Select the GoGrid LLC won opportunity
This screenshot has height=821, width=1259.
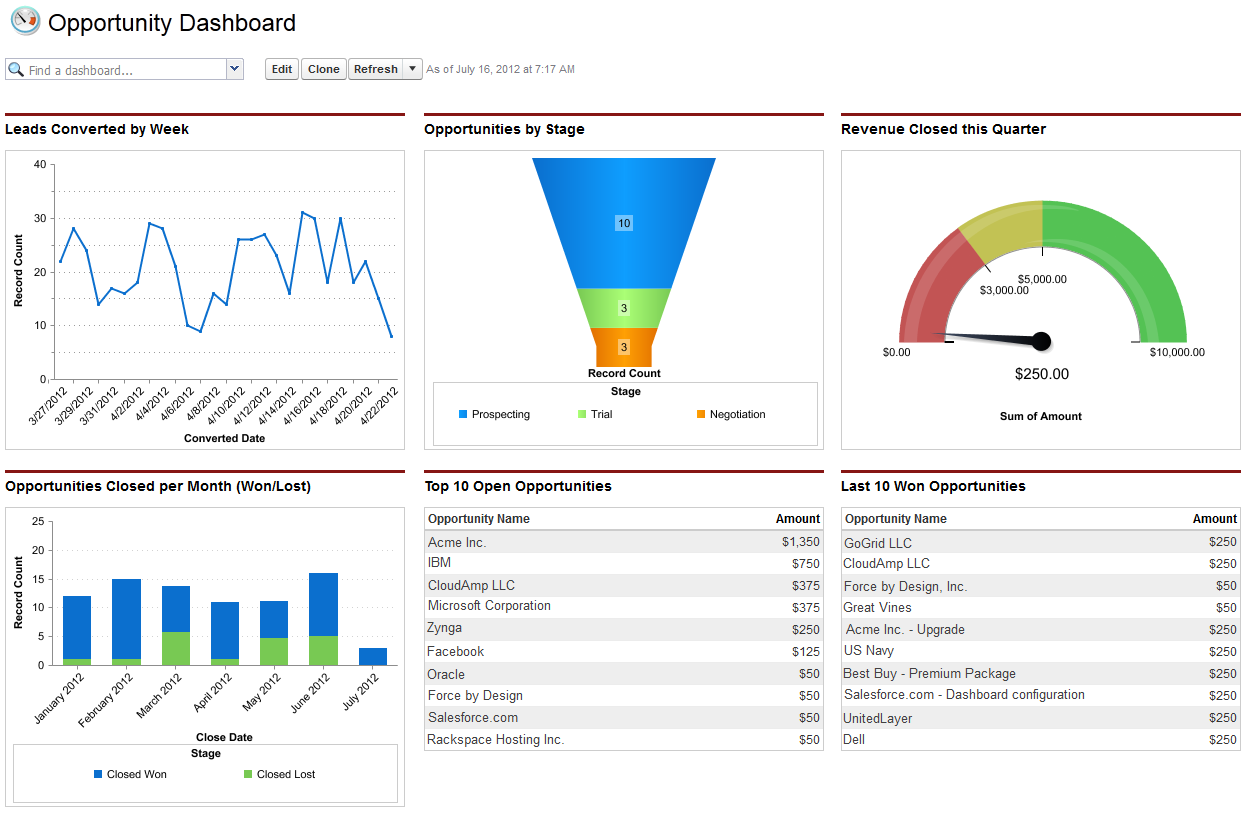(x=877, y=542)
